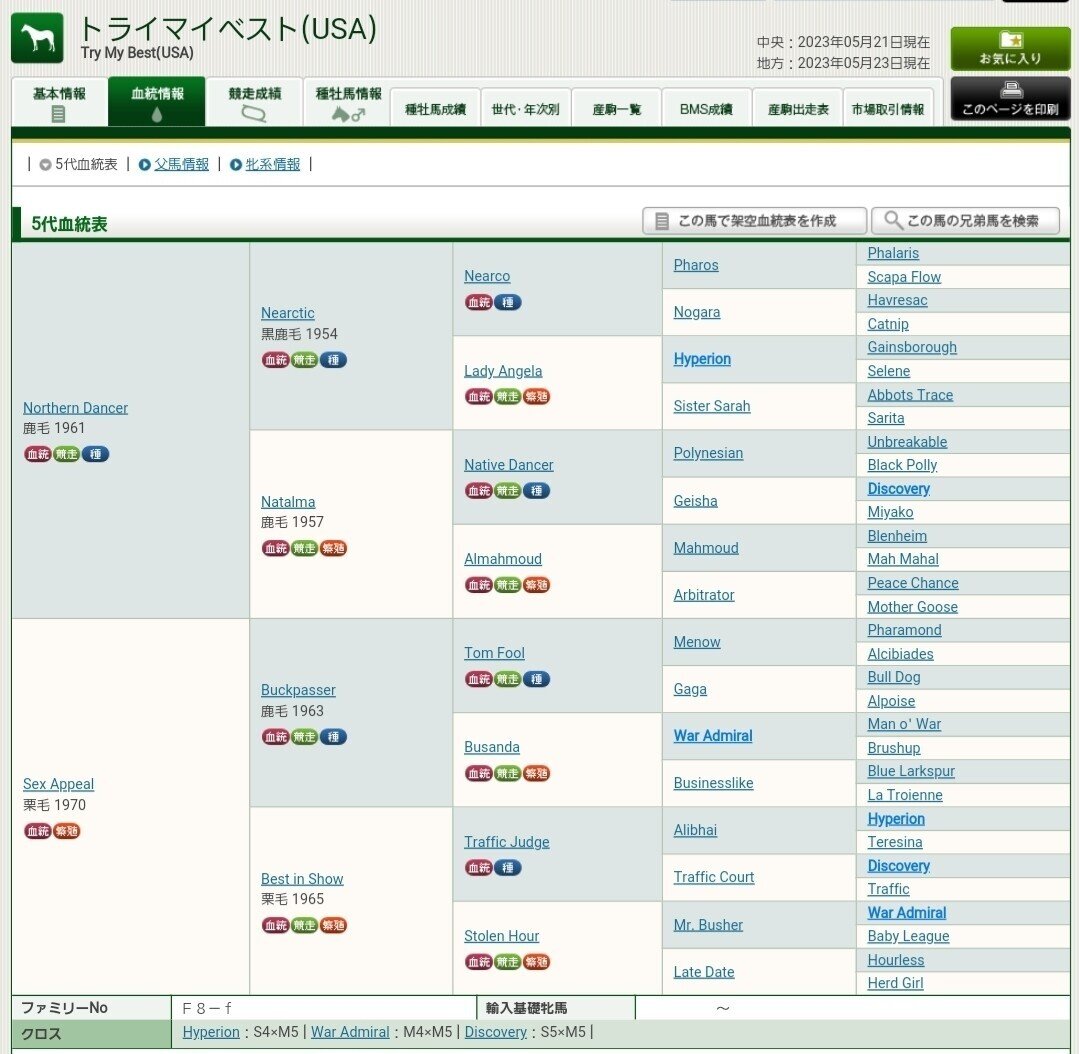Create fictional pedigree with この馬で架空血統表を作成
Image resolution: width=1079 pixels, height=1054 pixels.
point(754,221)
